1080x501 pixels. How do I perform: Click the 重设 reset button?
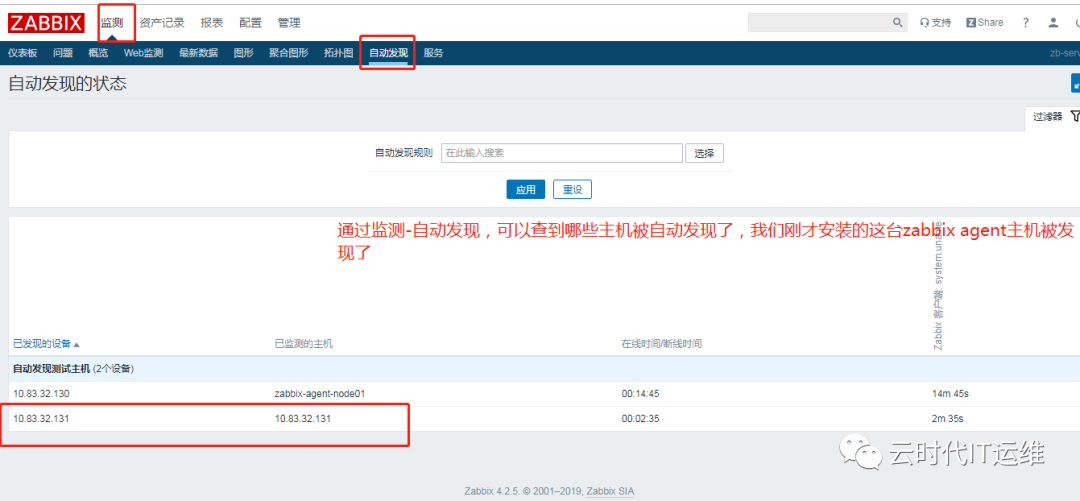(x=572, y=190)
